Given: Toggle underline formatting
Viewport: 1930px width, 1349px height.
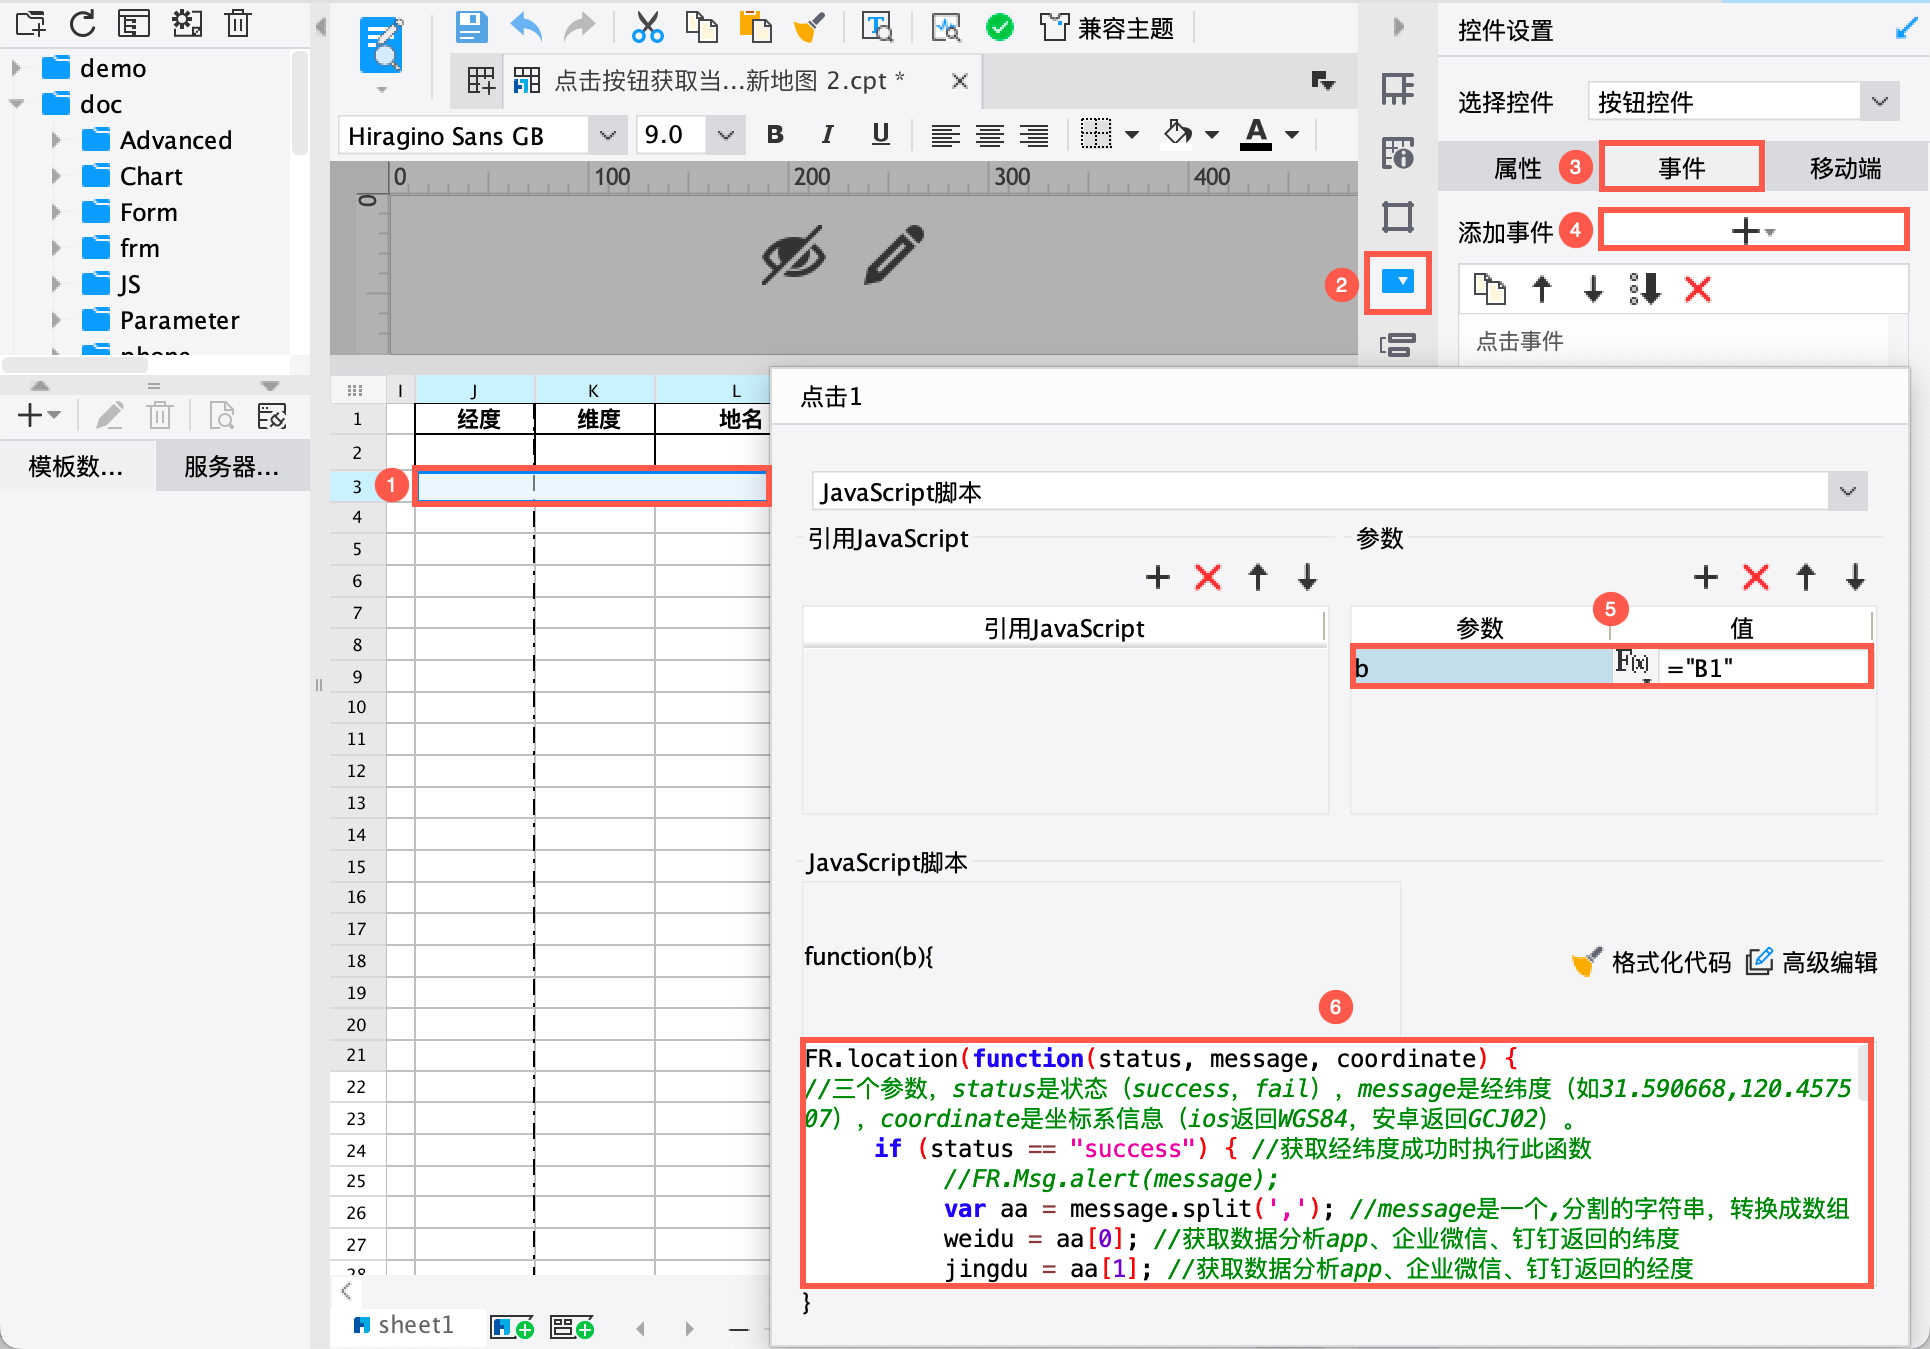Looking at the screenshot, I should pyautogui.click(x=880, y=135).
